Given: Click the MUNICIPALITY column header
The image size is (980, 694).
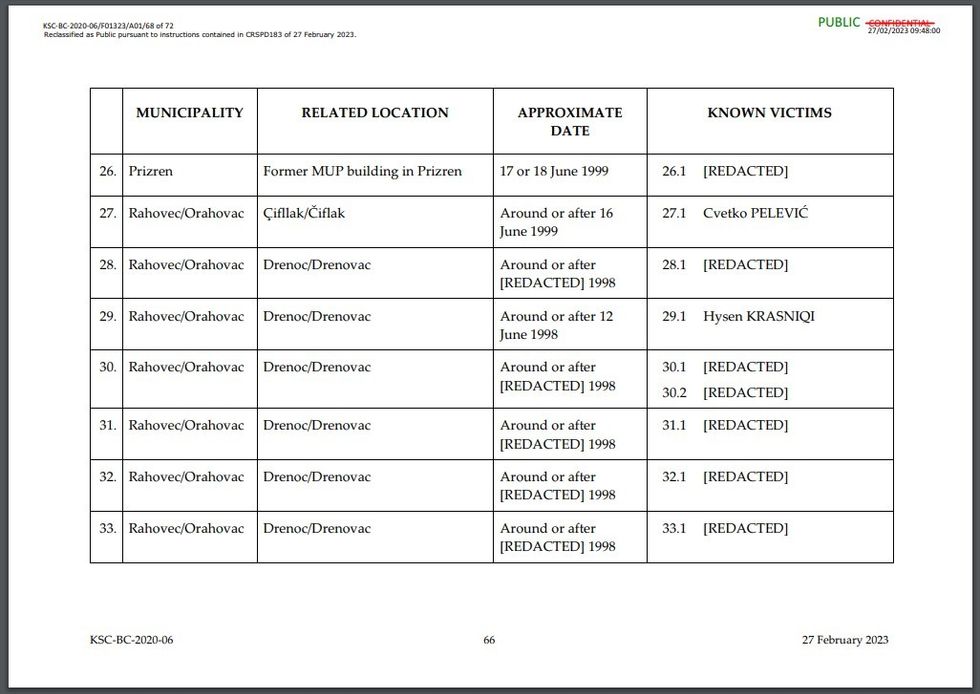Looking at the screenshot, I should (189, 113).
